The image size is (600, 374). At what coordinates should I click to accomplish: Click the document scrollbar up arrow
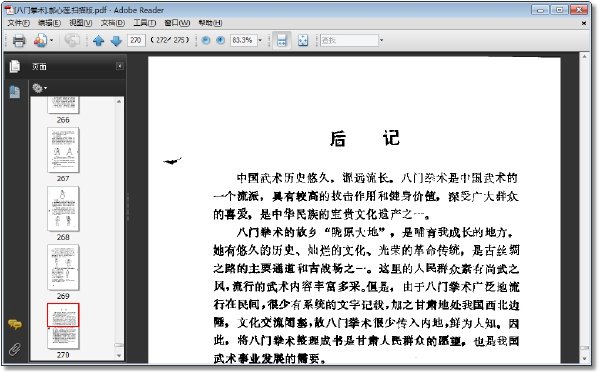pos(584,57)
